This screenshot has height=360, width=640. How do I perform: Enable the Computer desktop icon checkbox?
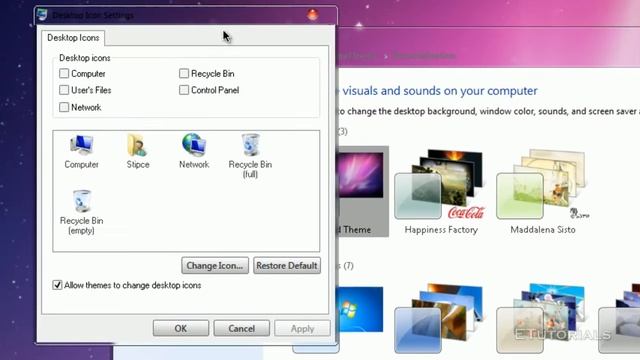pos(64,73)
